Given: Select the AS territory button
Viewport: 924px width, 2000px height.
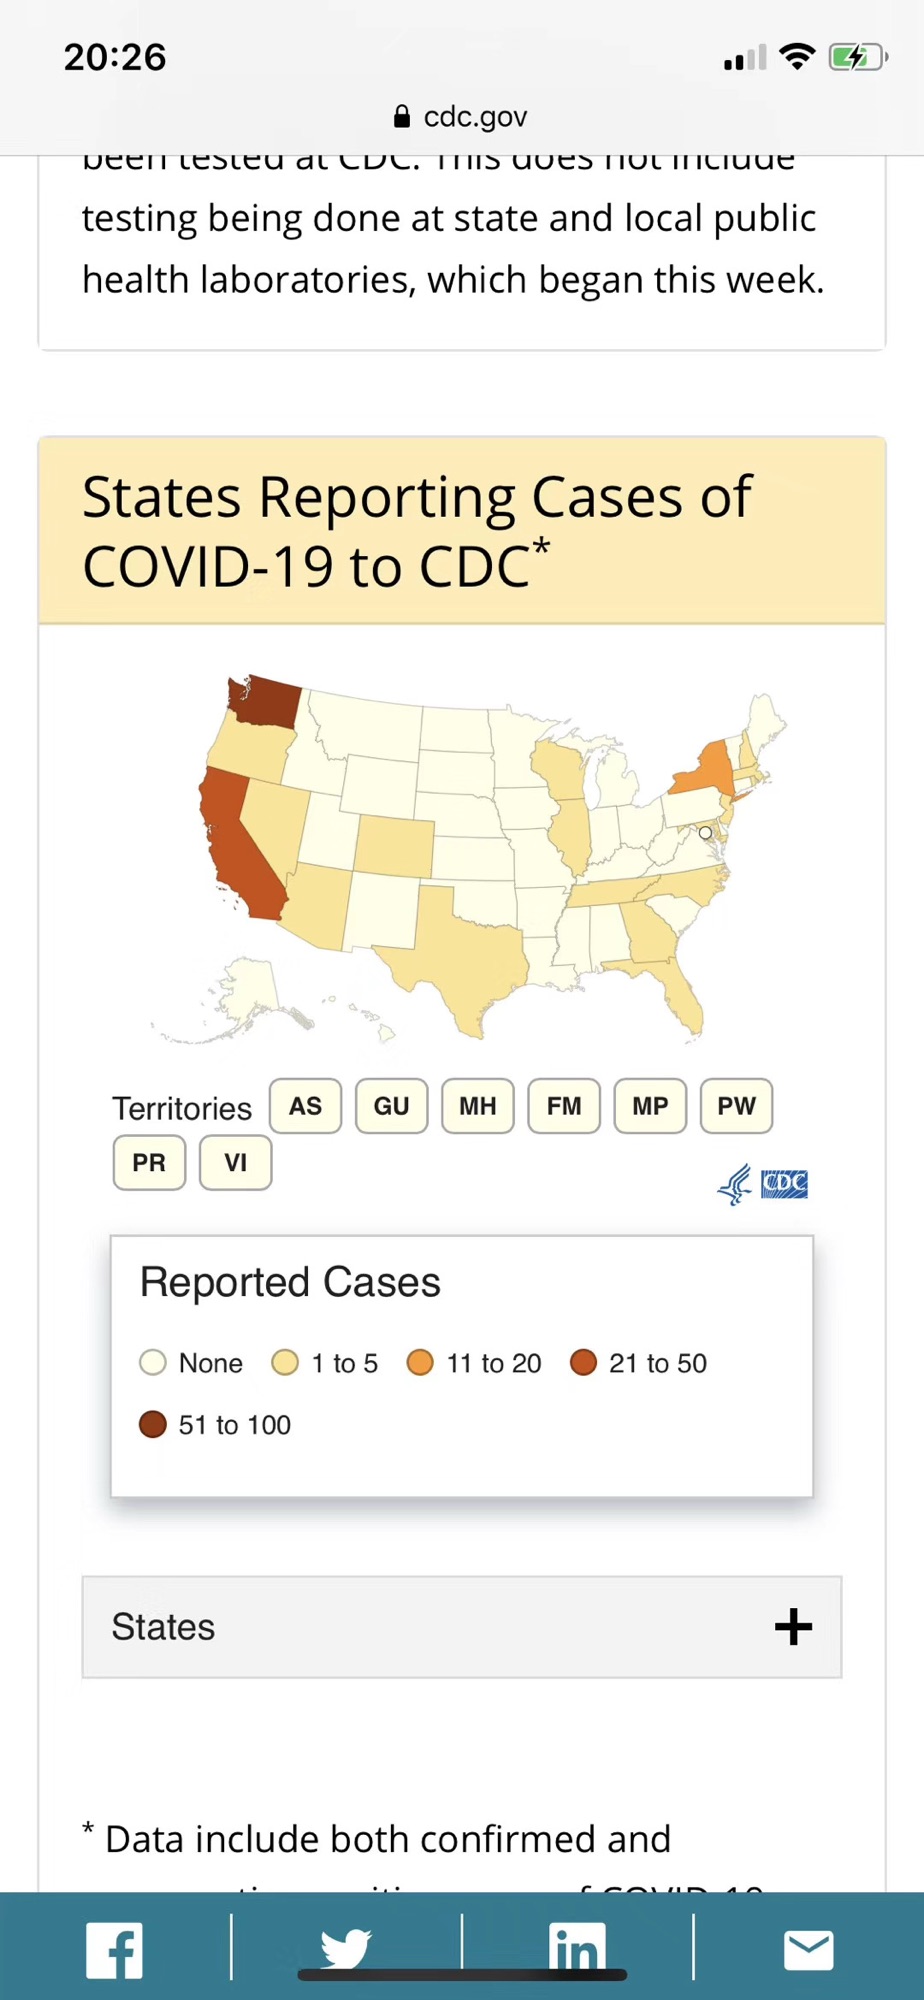Looking at the screenshot, I should click(x=305, y=1106).
